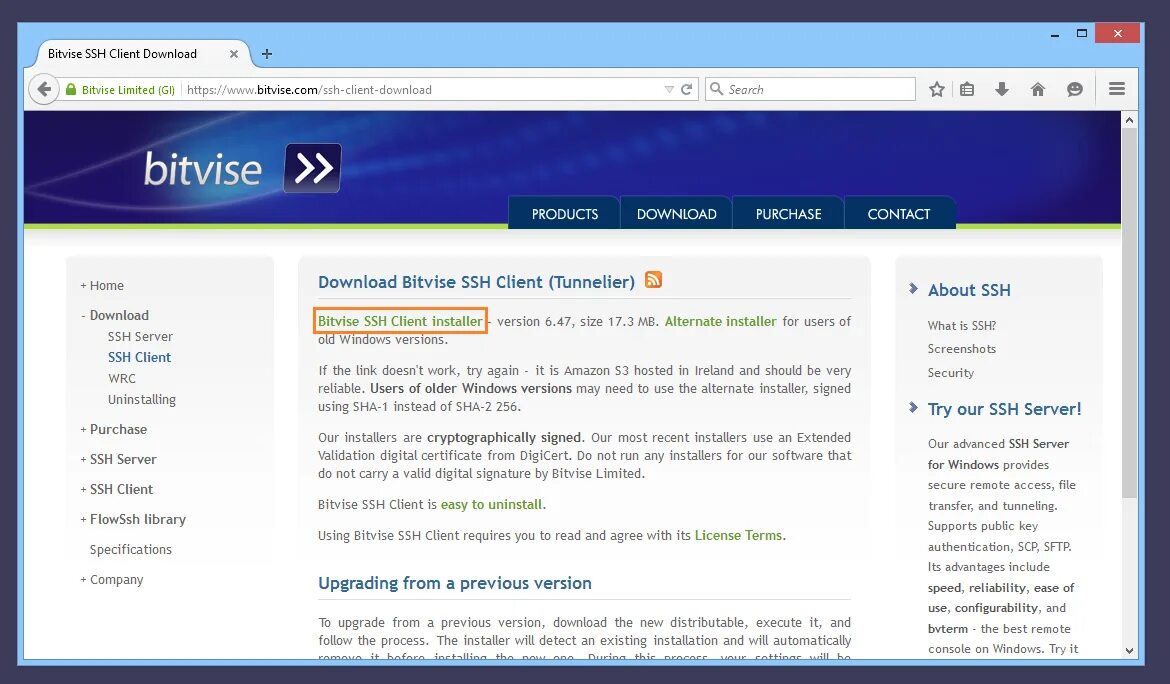Expand the Company sidebar item
Image resolution: width=1170 pixels, height=684 pixels.
[x=112, y=580]
